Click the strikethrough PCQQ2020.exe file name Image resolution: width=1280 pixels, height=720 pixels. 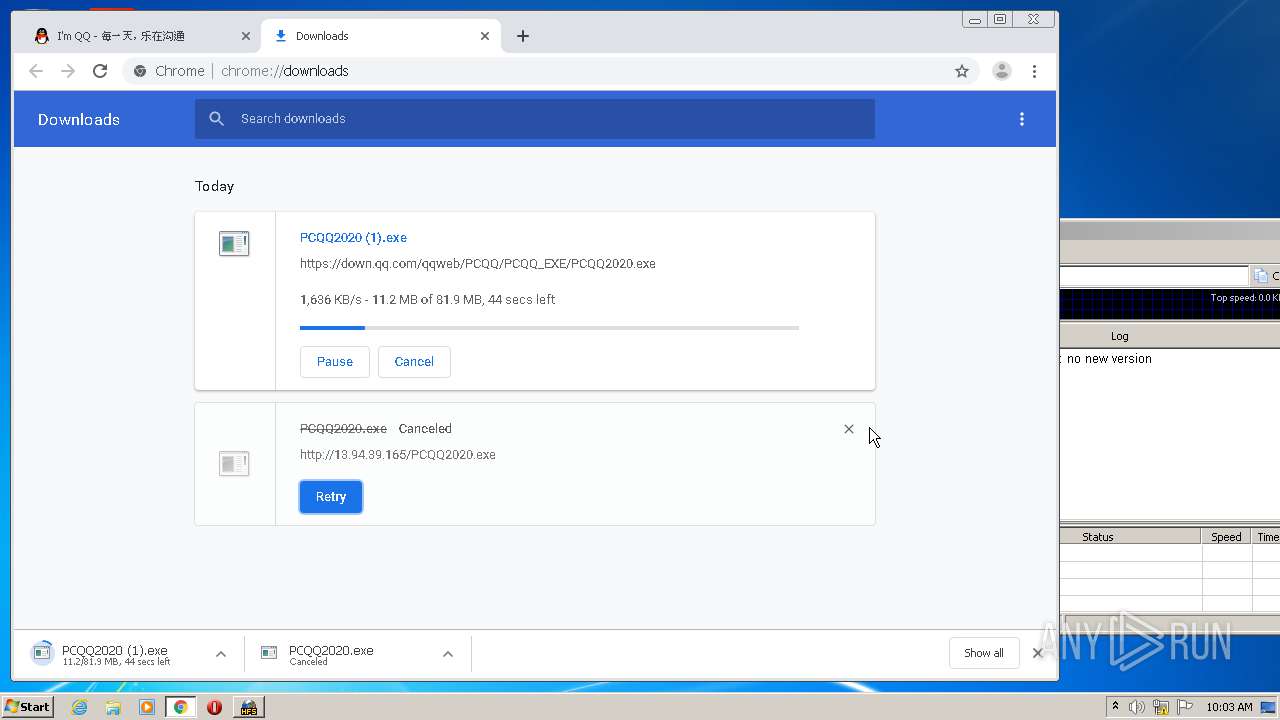point(343,429)
